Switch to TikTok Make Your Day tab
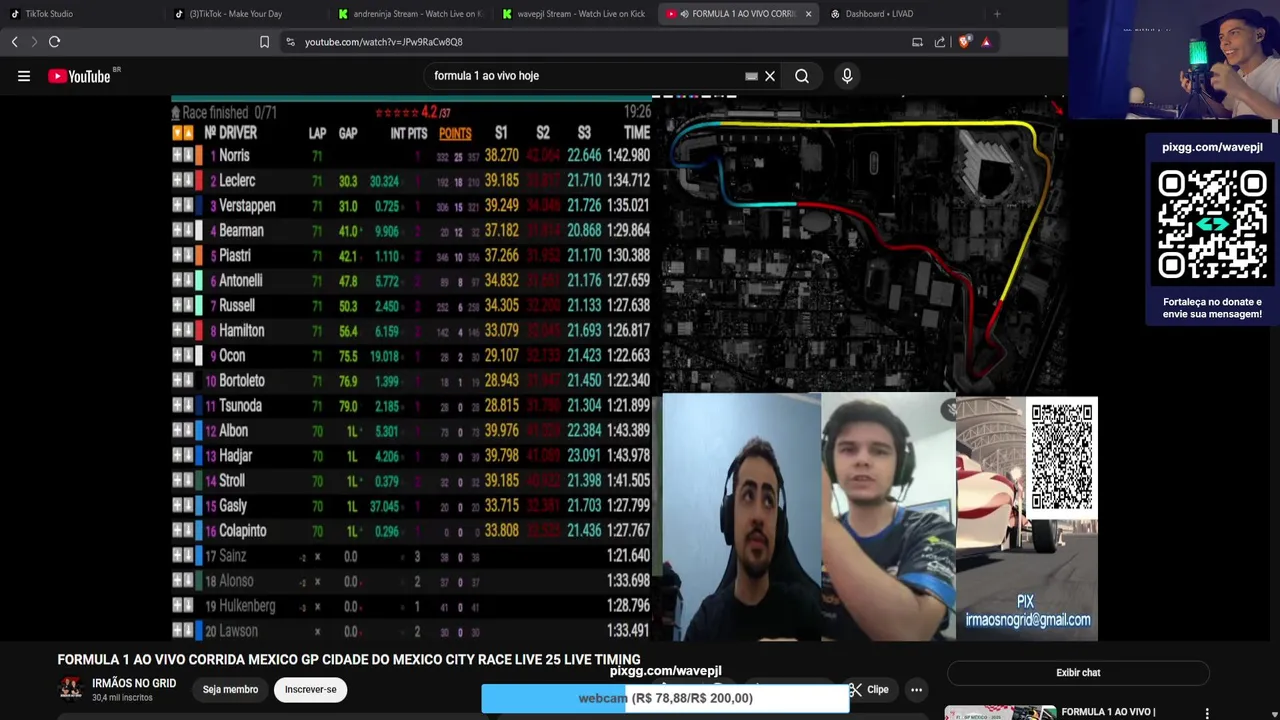The height and width of the screenshot is (720, 1280). [247, 14]
